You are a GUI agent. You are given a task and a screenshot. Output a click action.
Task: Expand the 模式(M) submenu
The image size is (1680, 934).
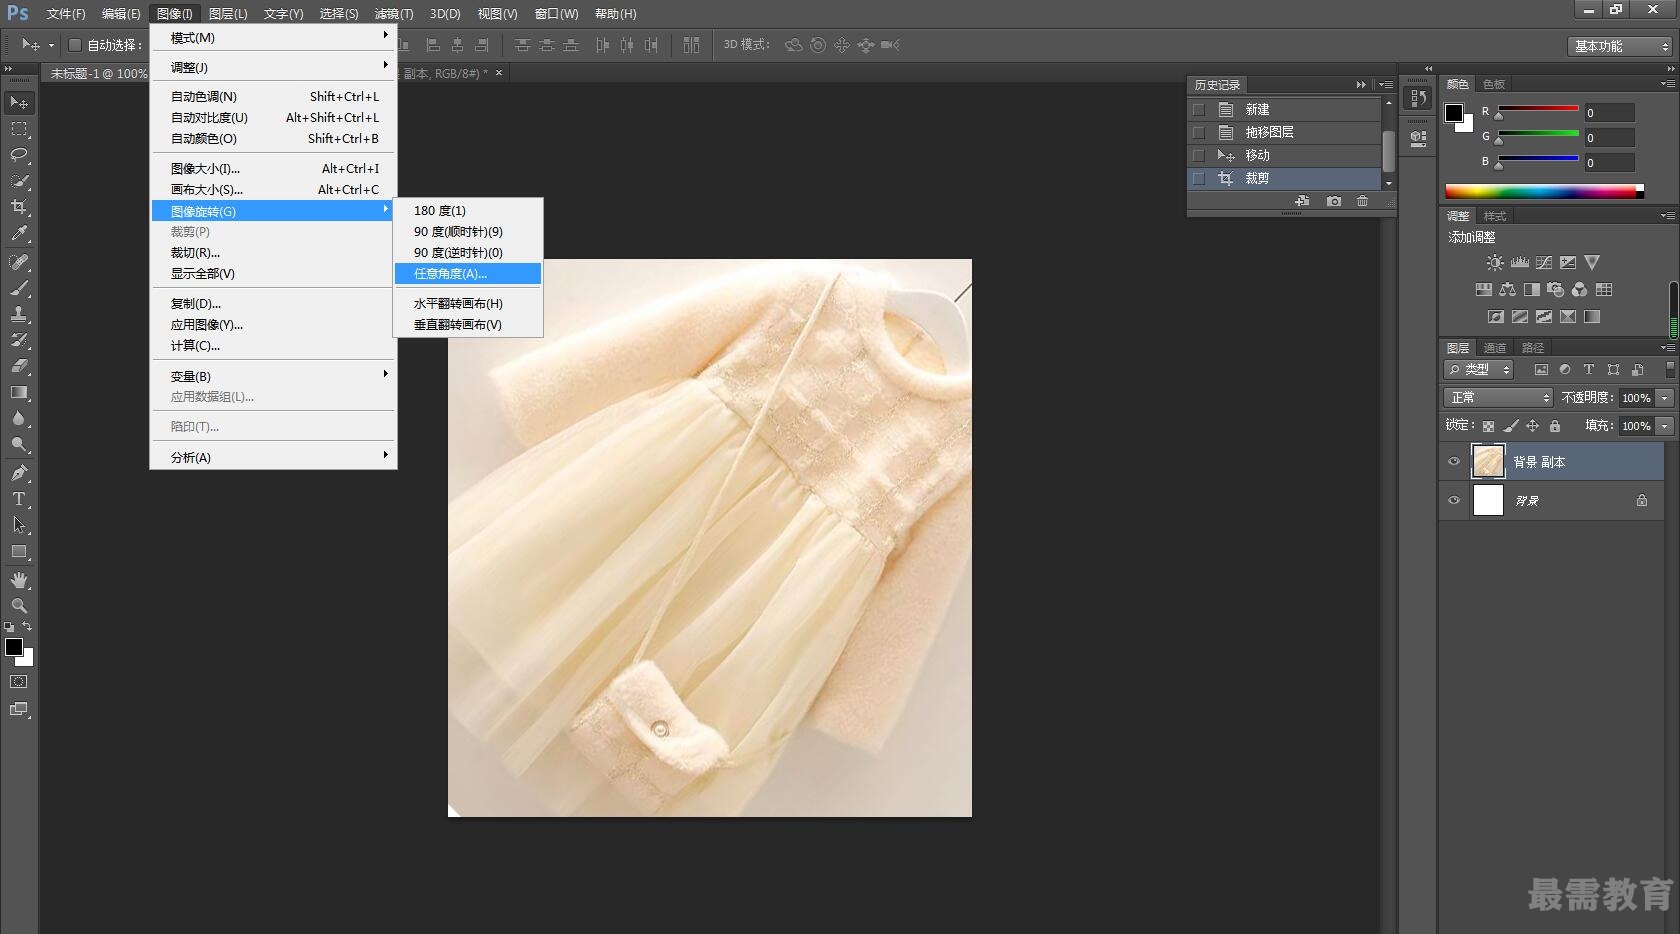click(274, 38)
